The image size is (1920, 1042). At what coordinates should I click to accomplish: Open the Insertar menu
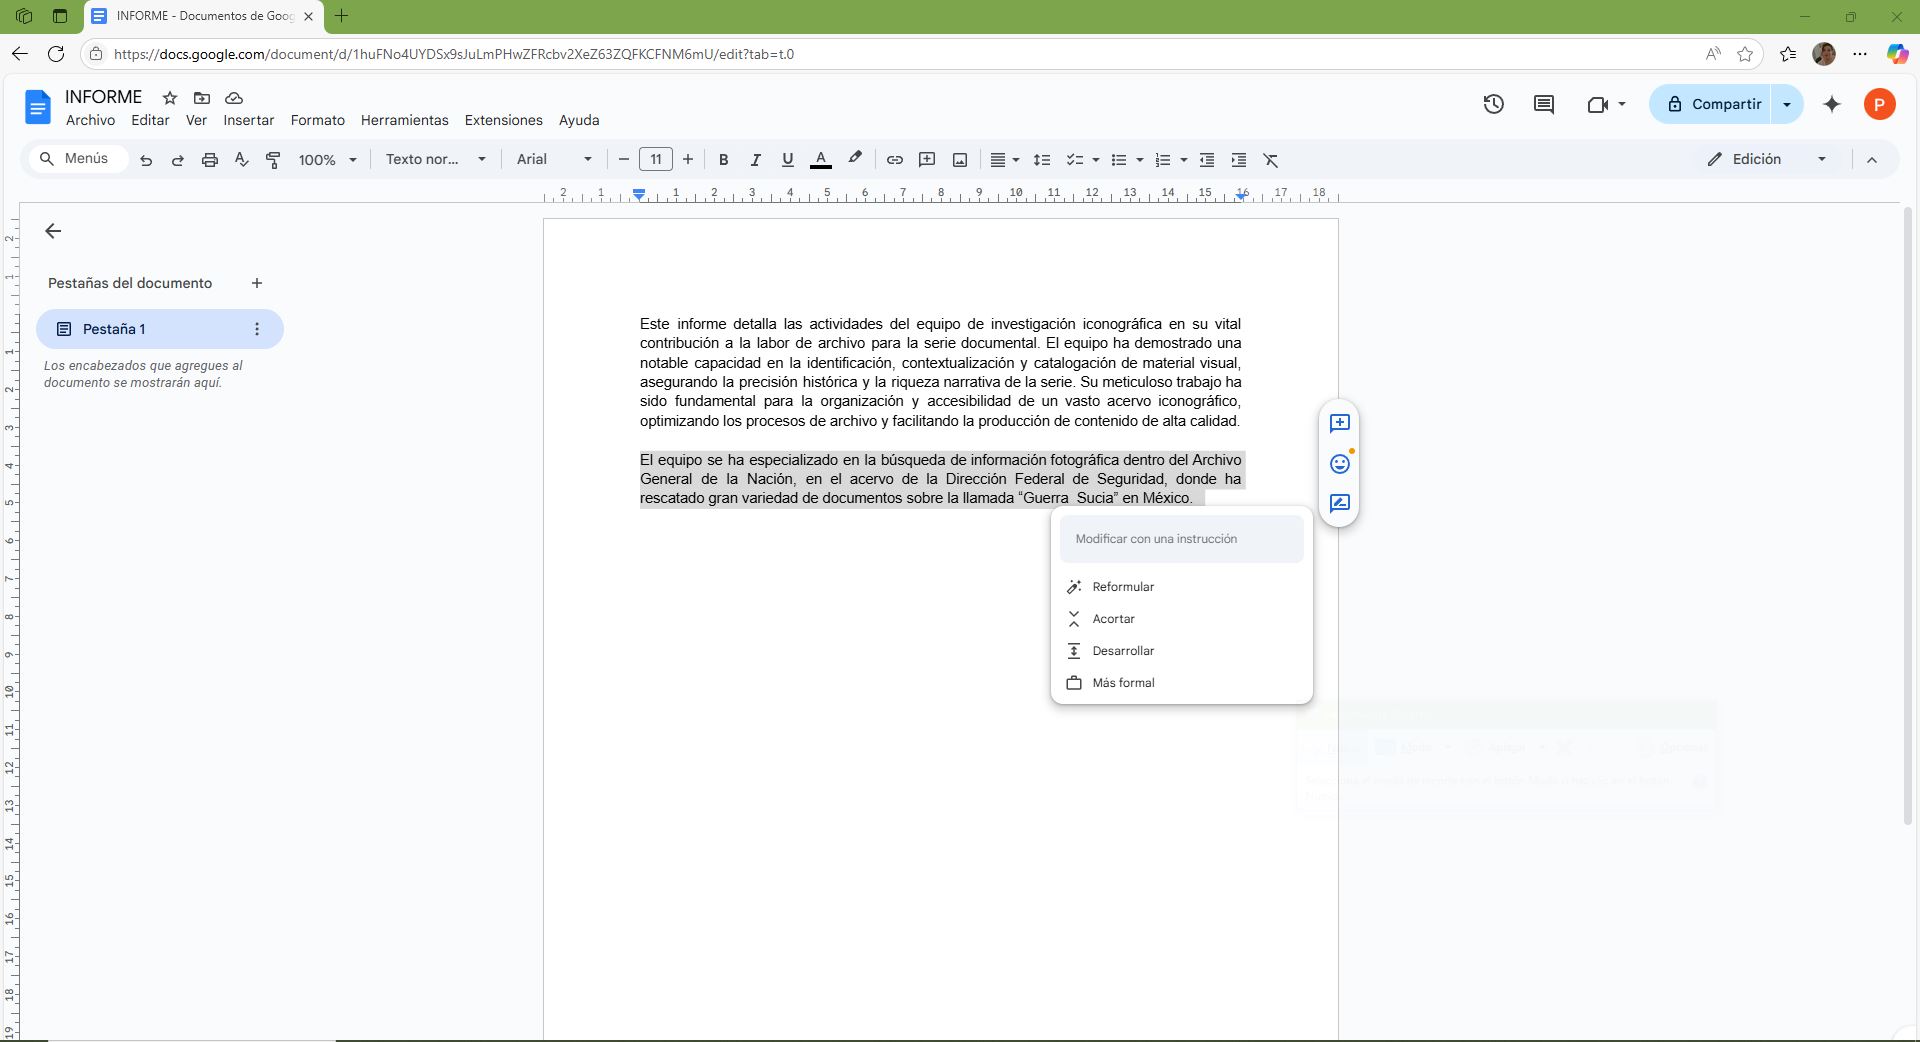pyautogui.click(x=248, y=120)
